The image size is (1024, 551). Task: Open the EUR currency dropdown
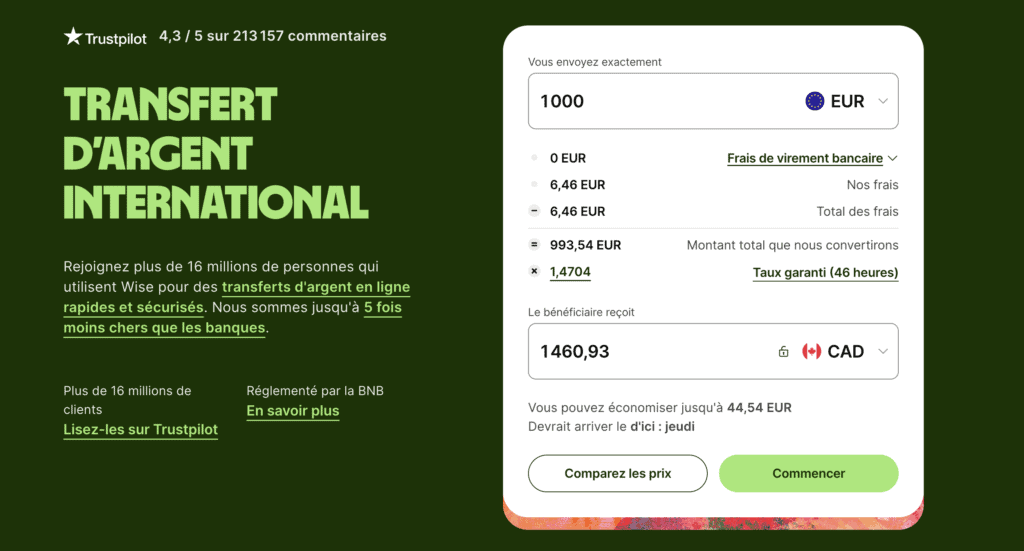coord(882,101)
